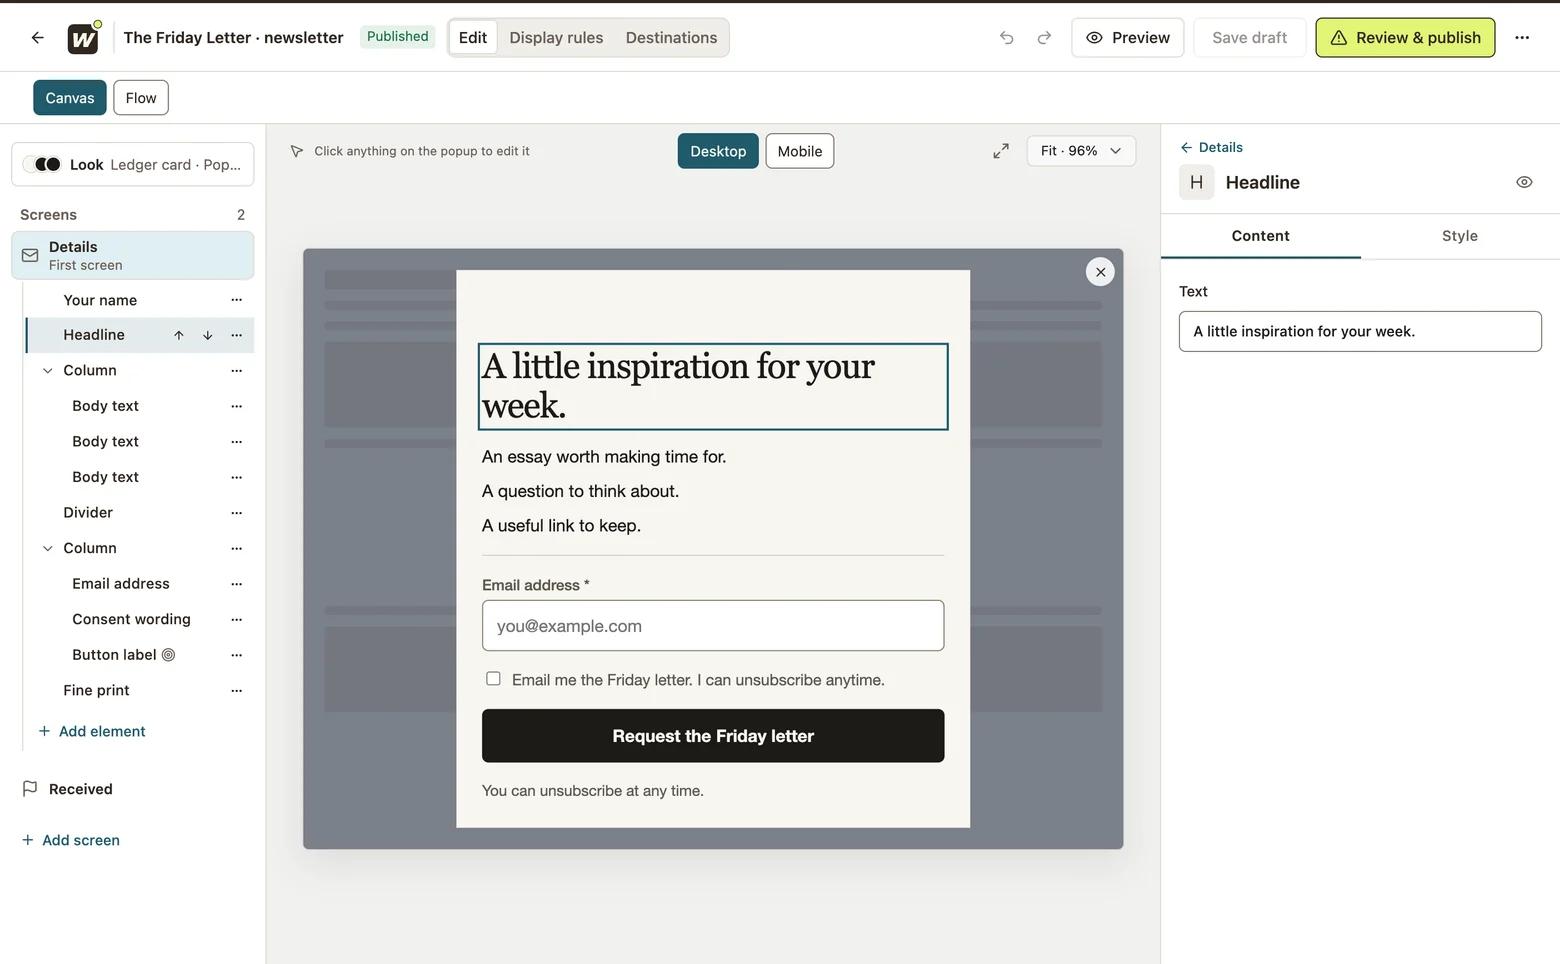Move Headline element up with arrow
Screen dimensions: 1560x964
tap(179, 335)
